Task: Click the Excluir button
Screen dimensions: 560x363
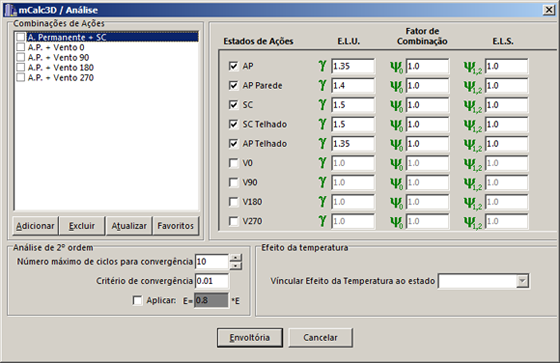Action: click(x=82, y=226)
